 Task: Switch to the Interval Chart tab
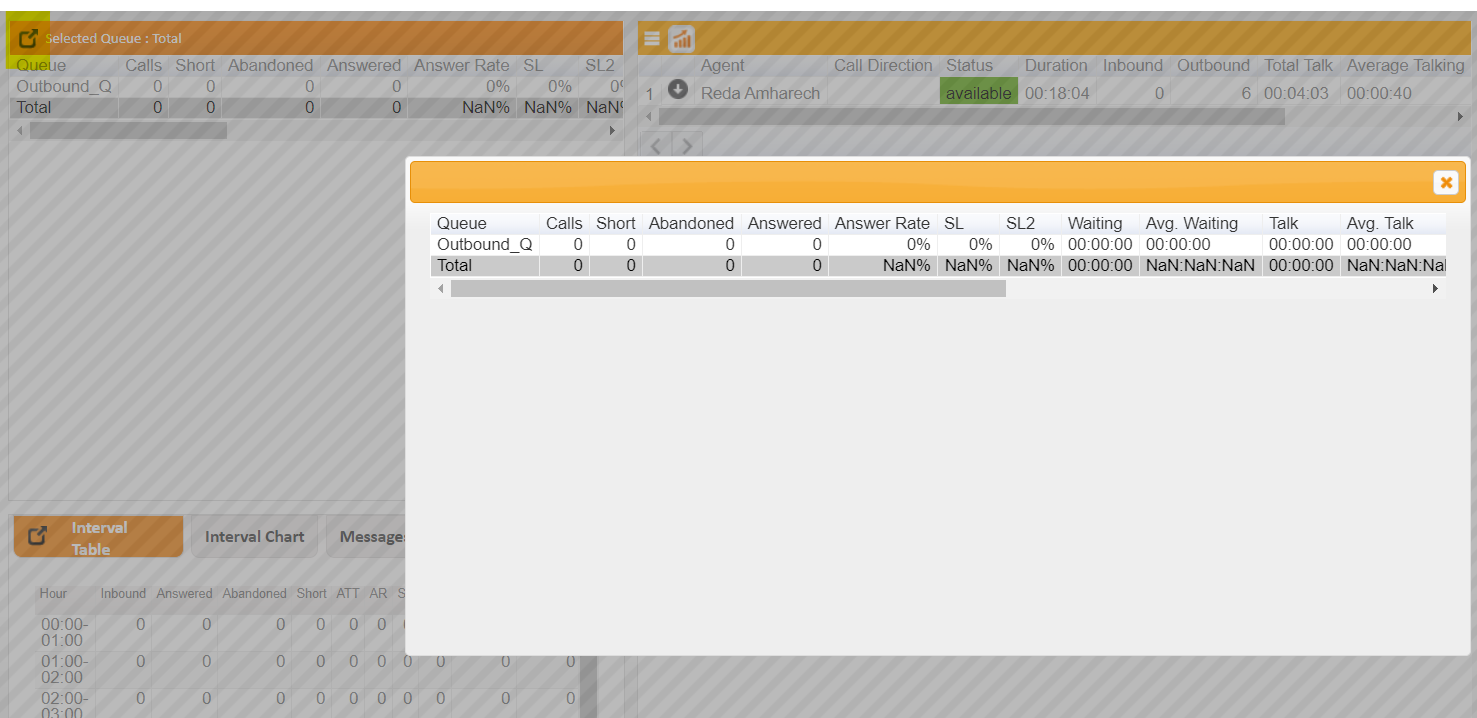tap(254, 537)
